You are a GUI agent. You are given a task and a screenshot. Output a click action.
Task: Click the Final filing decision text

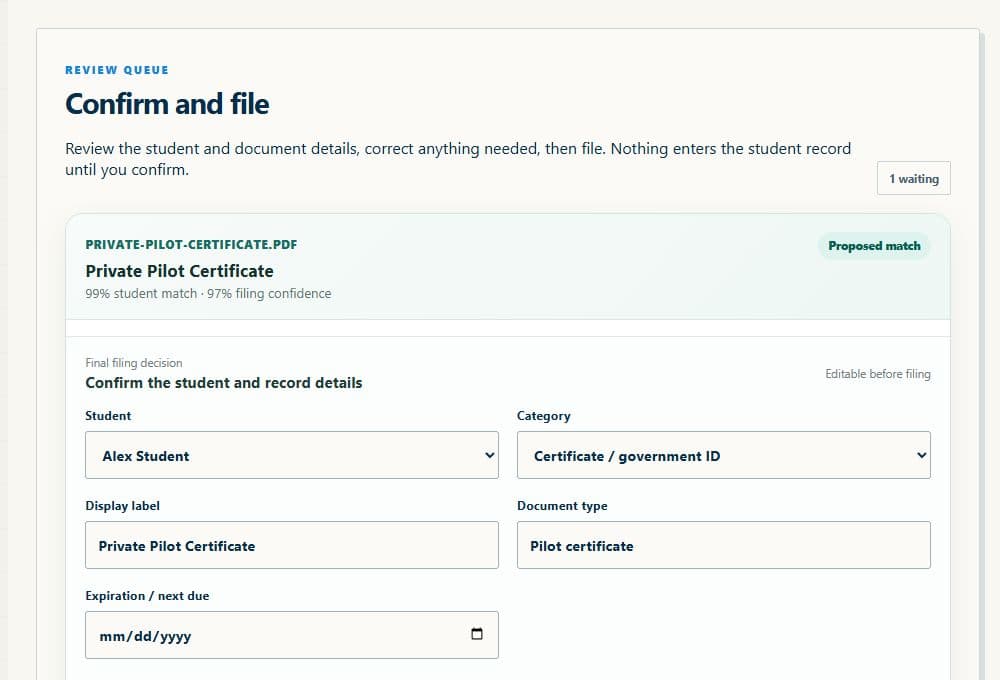pyautogui.click(x=134, y=363)
